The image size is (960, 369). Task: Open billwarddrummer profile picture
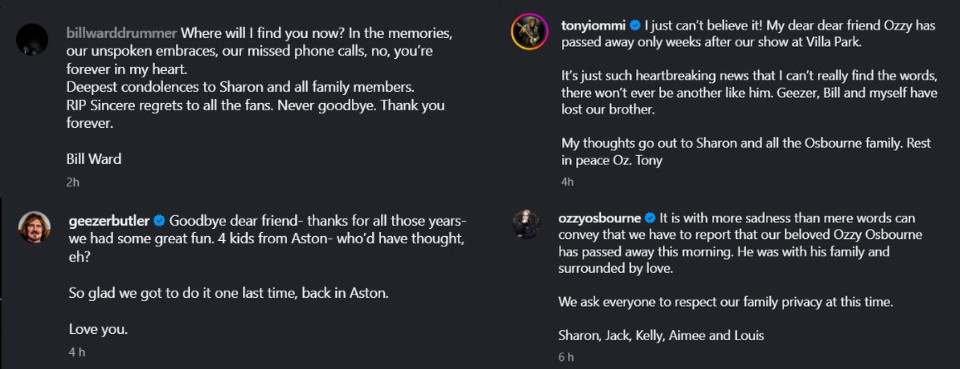(x=32, y=40)
